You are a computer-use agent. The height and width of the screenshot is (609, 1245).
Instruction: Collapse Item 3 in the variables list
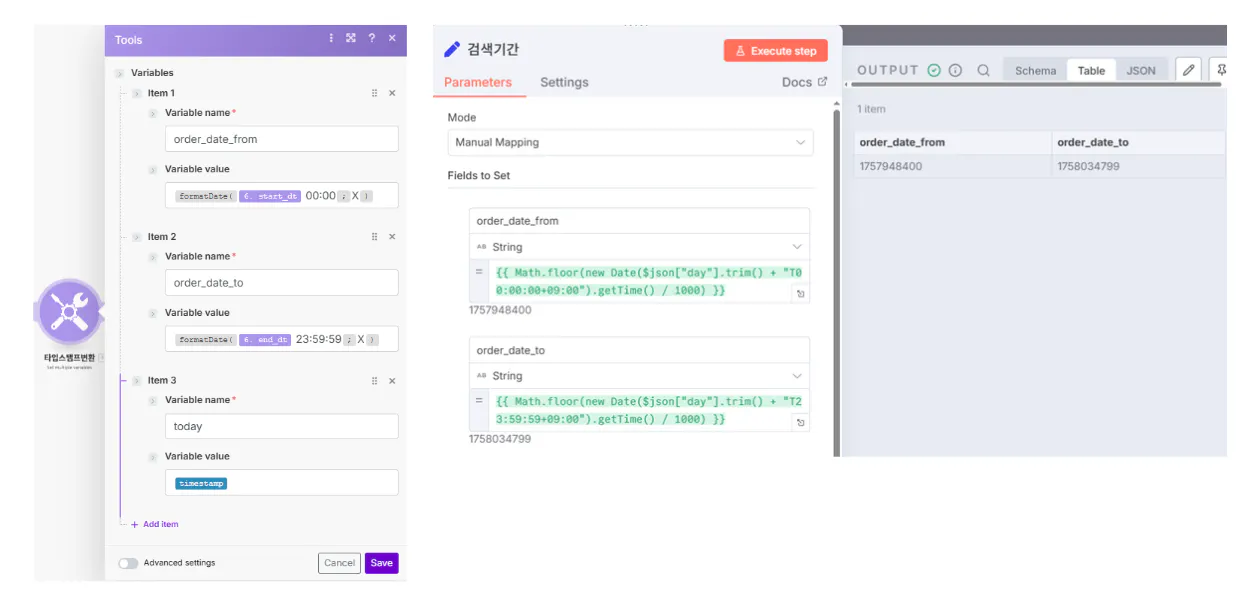(x=136, y=380)
